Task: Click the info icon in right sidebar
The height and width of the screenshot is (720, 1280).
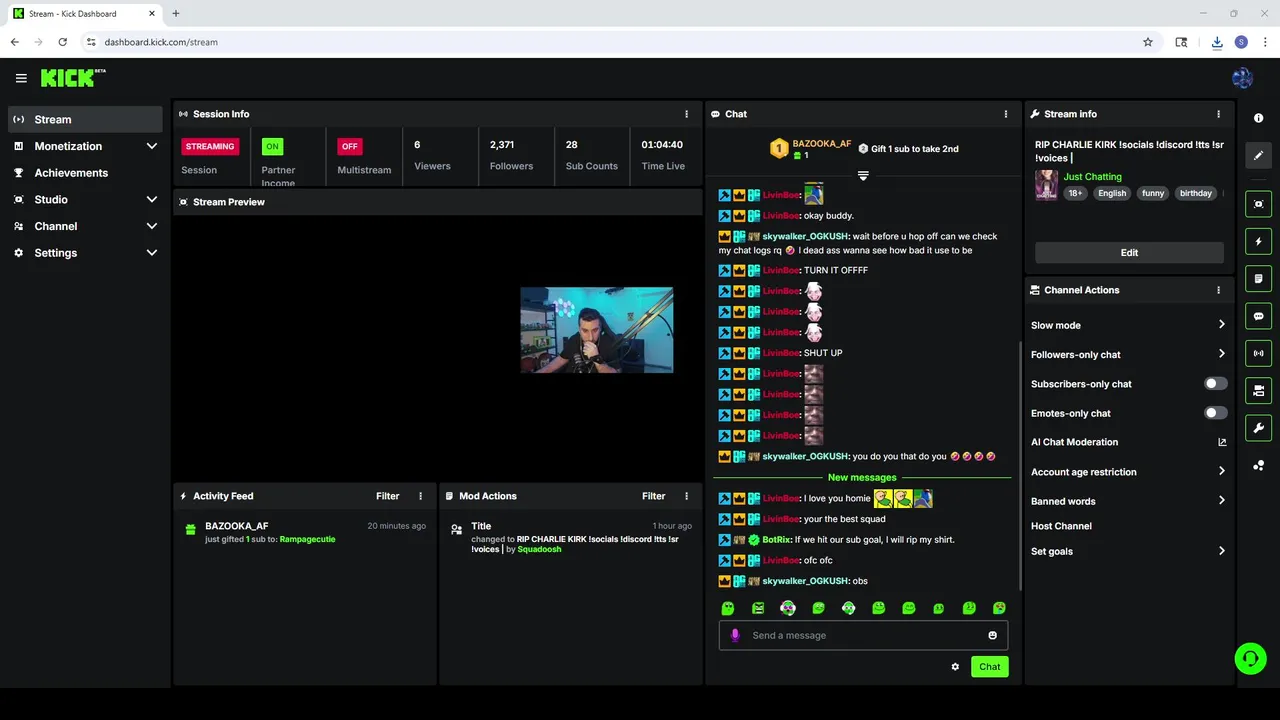Action: pyautogui.click(x=1258, y=118)
